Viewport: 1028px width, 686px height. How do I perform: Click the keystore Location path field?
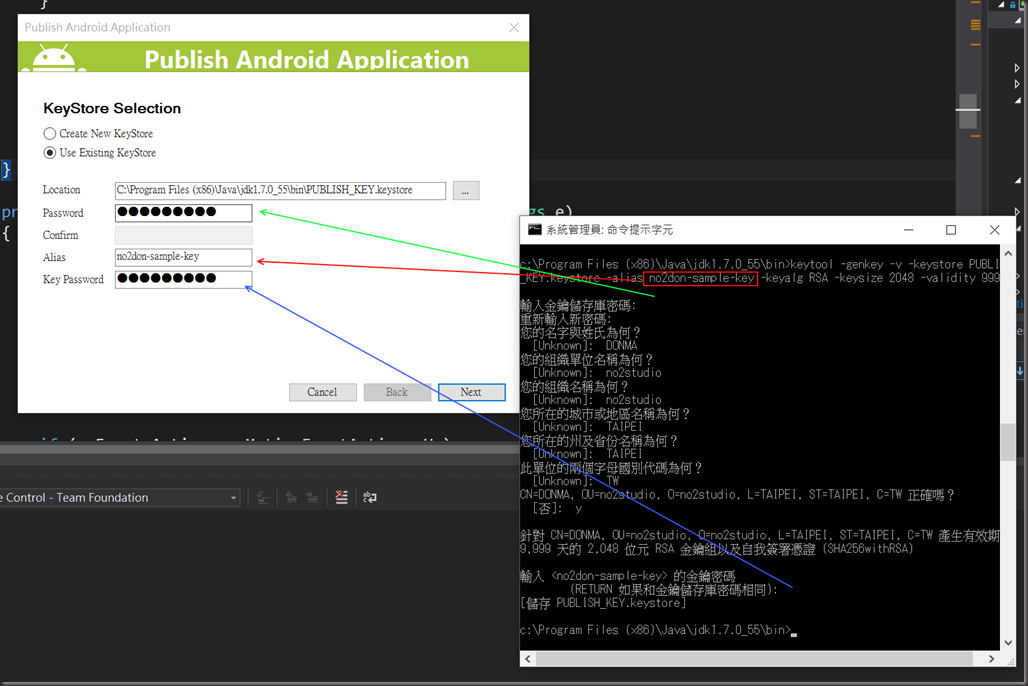(280, 190)
